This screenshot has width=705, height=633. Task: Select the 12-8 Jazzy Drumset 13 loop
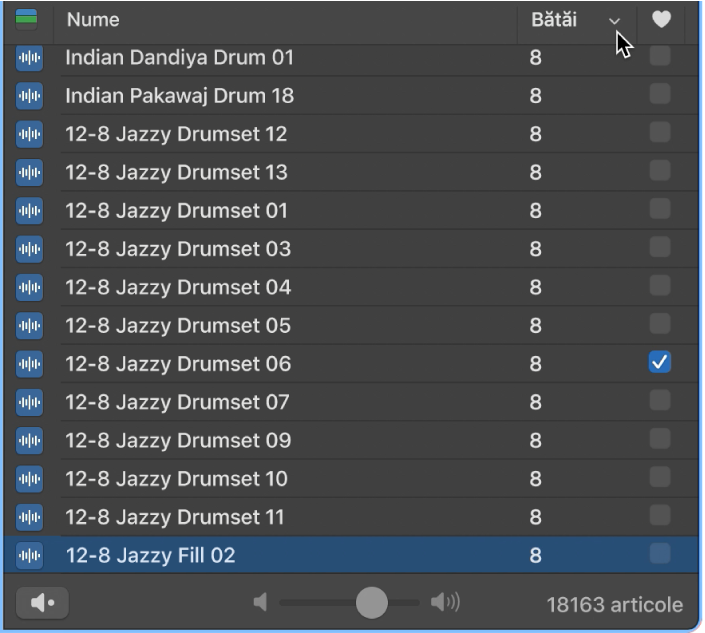point(176,172)
